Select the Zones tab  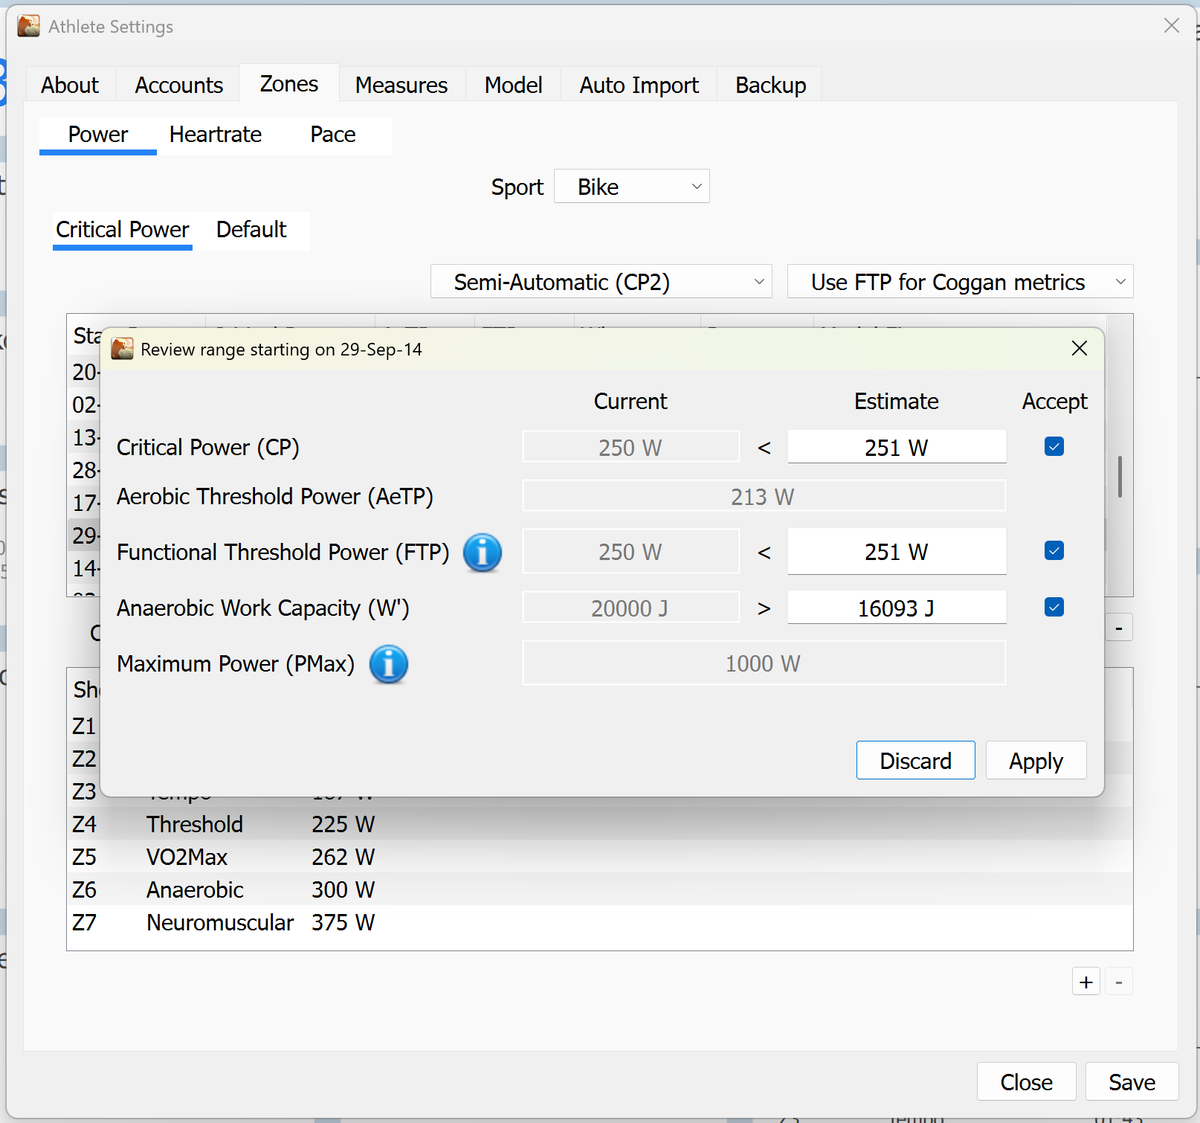coord(289,84)
